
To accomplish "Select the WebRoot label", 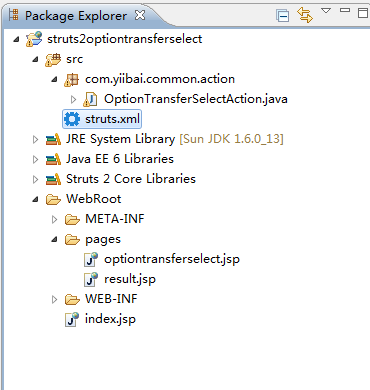I will [94, 199].
